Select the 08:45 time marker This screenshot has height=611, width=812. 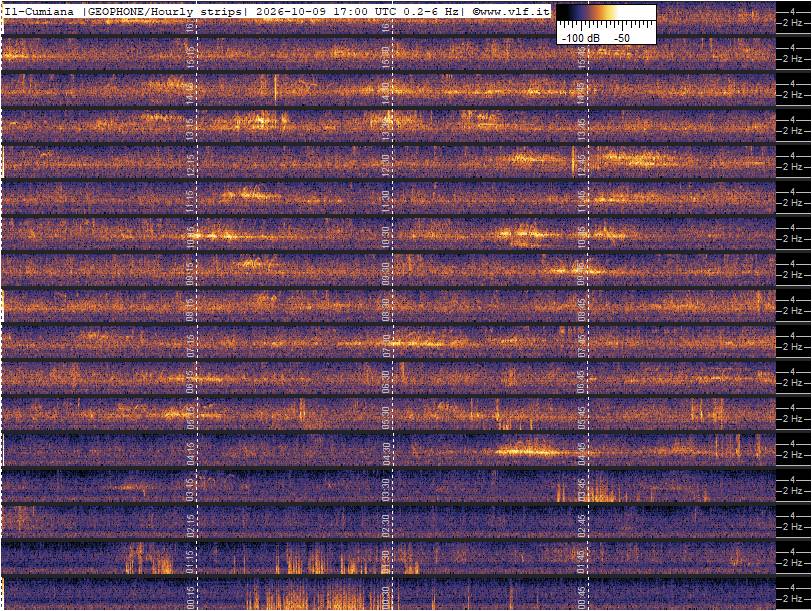pyautogui.click(x=582, y=310)
